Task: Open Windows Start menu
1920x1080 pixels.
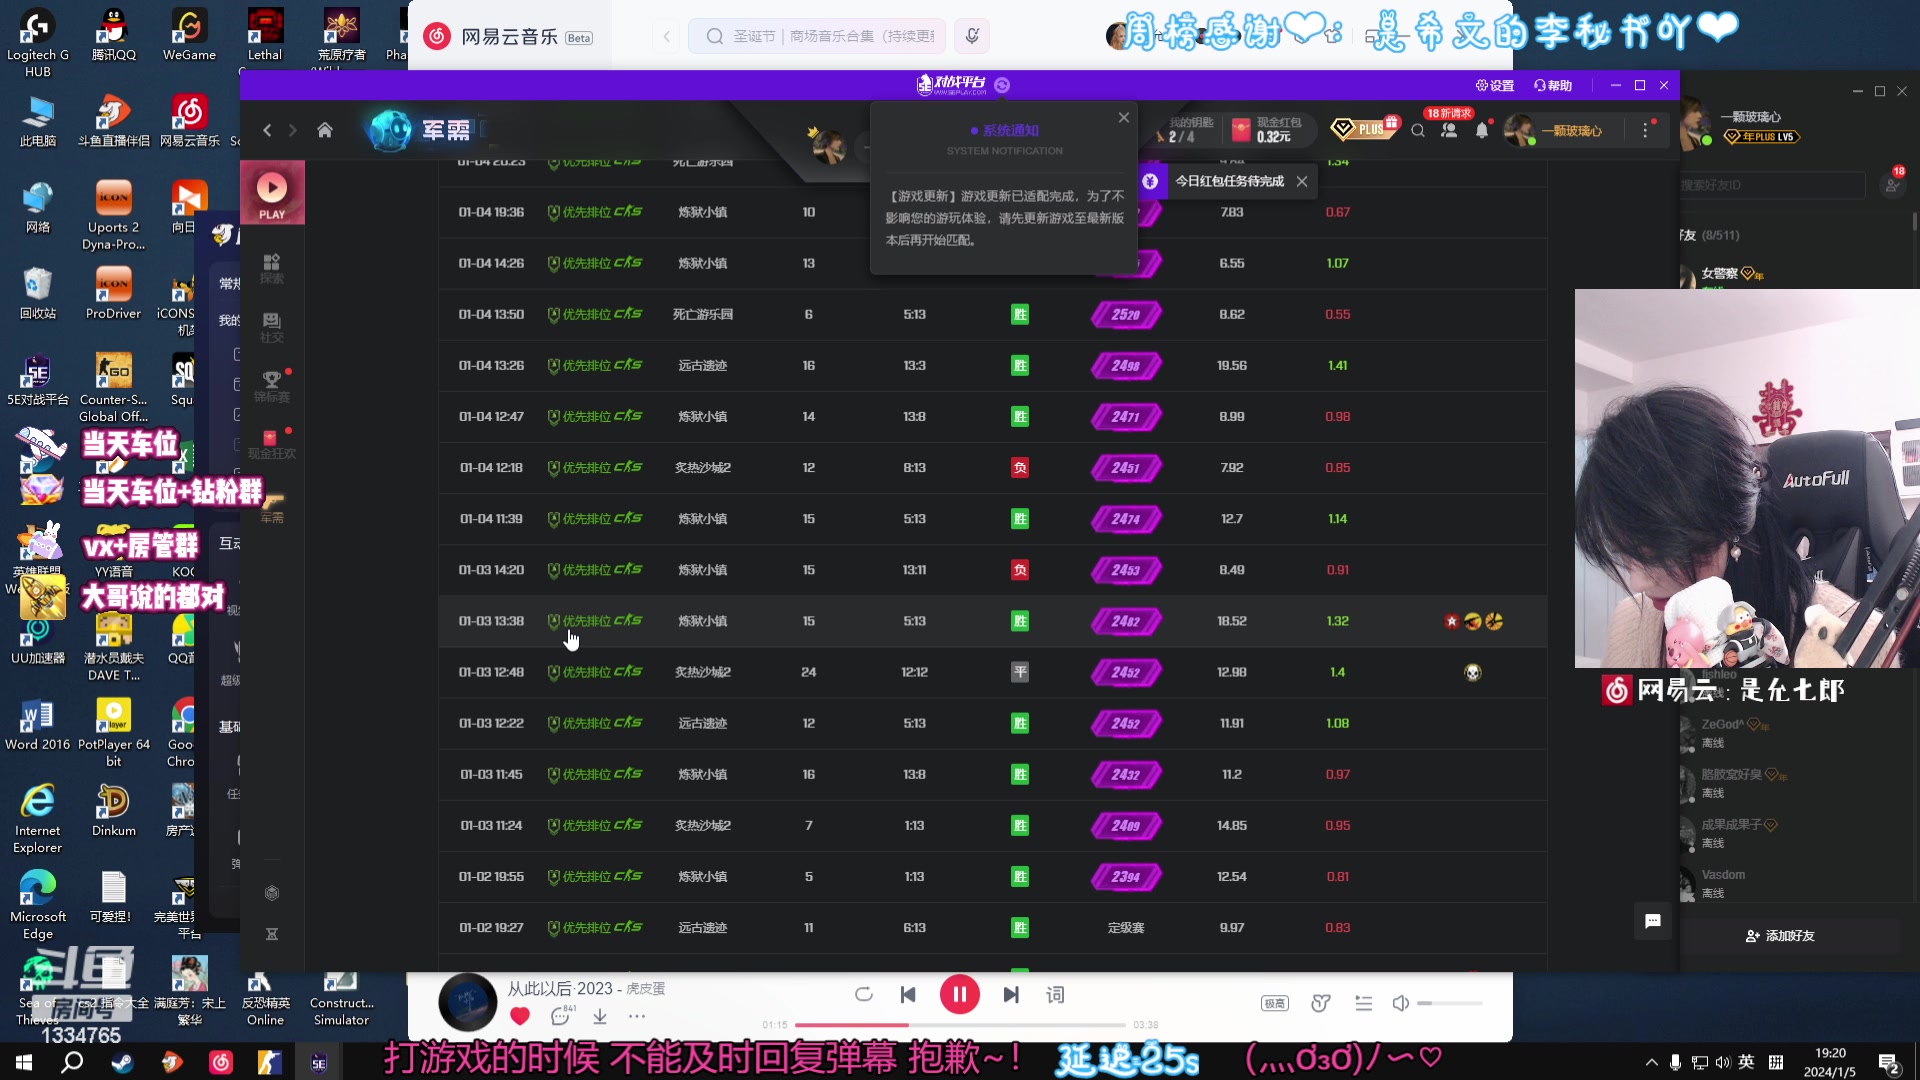Action: (24, 1062)
